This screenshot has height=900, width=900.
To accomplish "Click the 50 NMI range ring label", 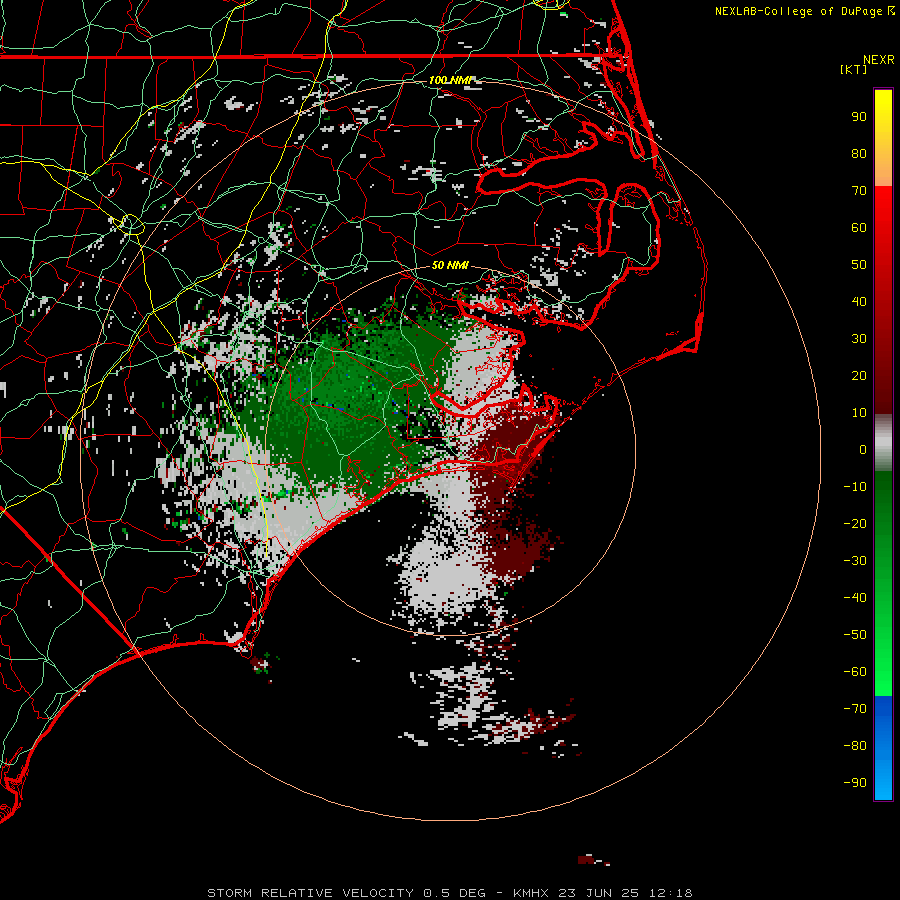I will click(x=450, y=265).
